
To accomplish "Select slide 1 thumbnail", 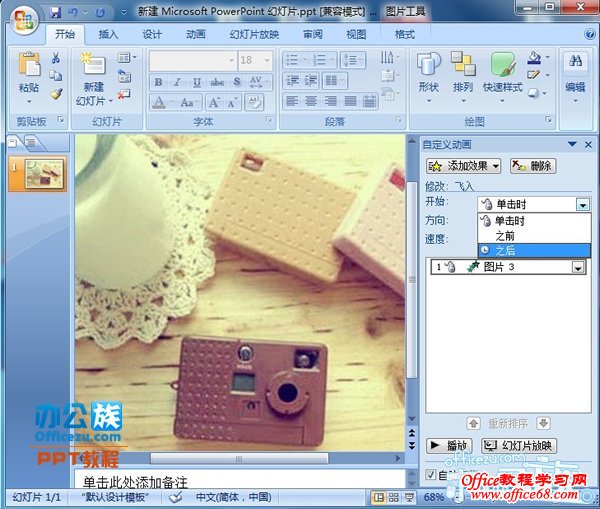I will tap(44, 174).
